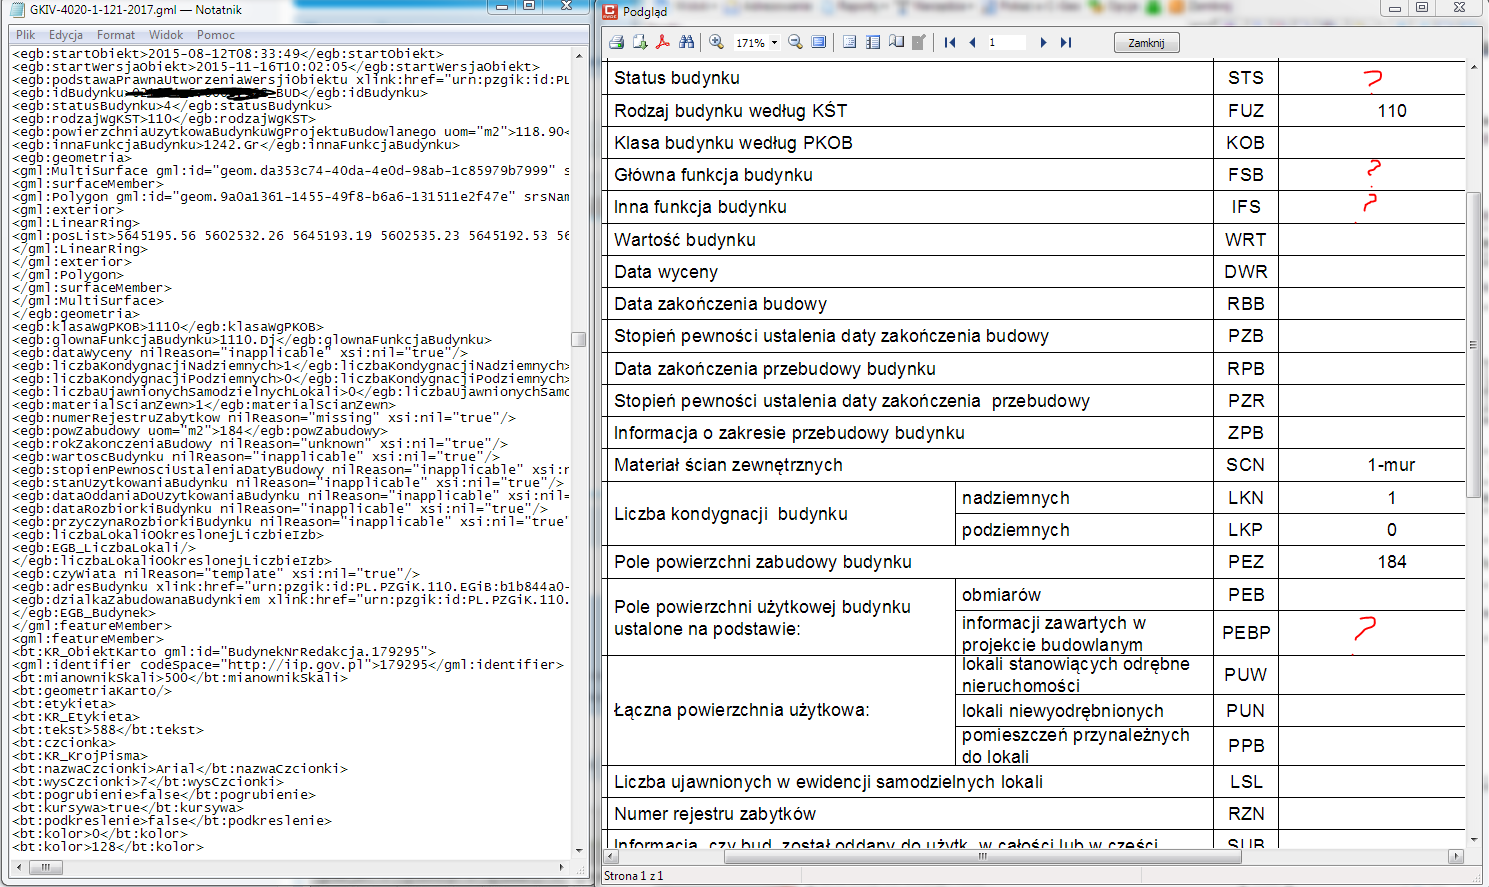Click the page number field showing 1
Screen dimensions: 1489x887
click(x=1006, y=42)
